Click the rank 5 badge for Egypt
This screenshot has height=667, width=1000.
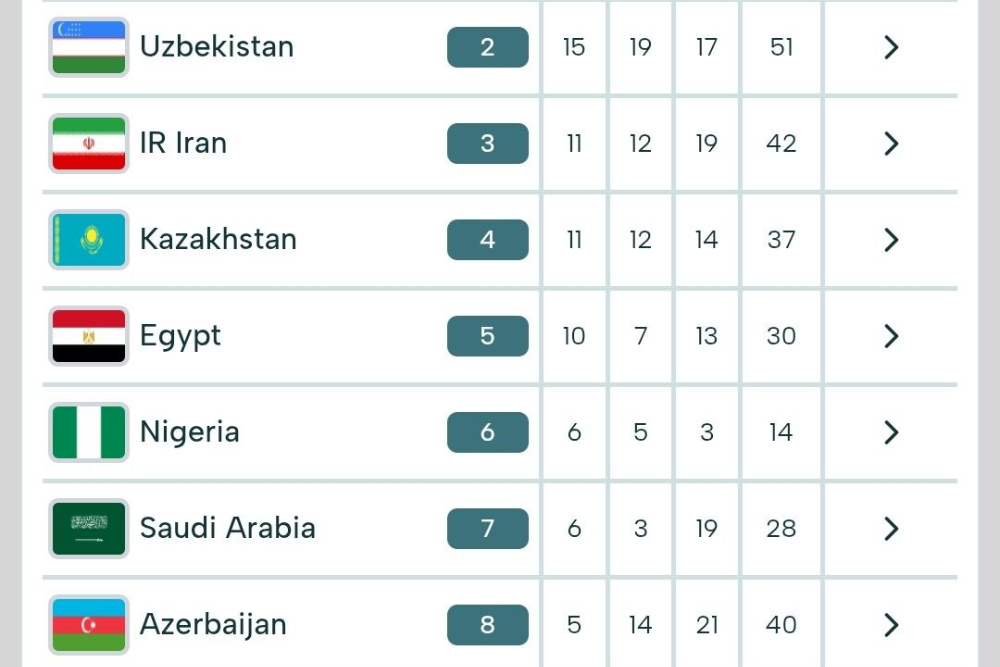point(487,336)
